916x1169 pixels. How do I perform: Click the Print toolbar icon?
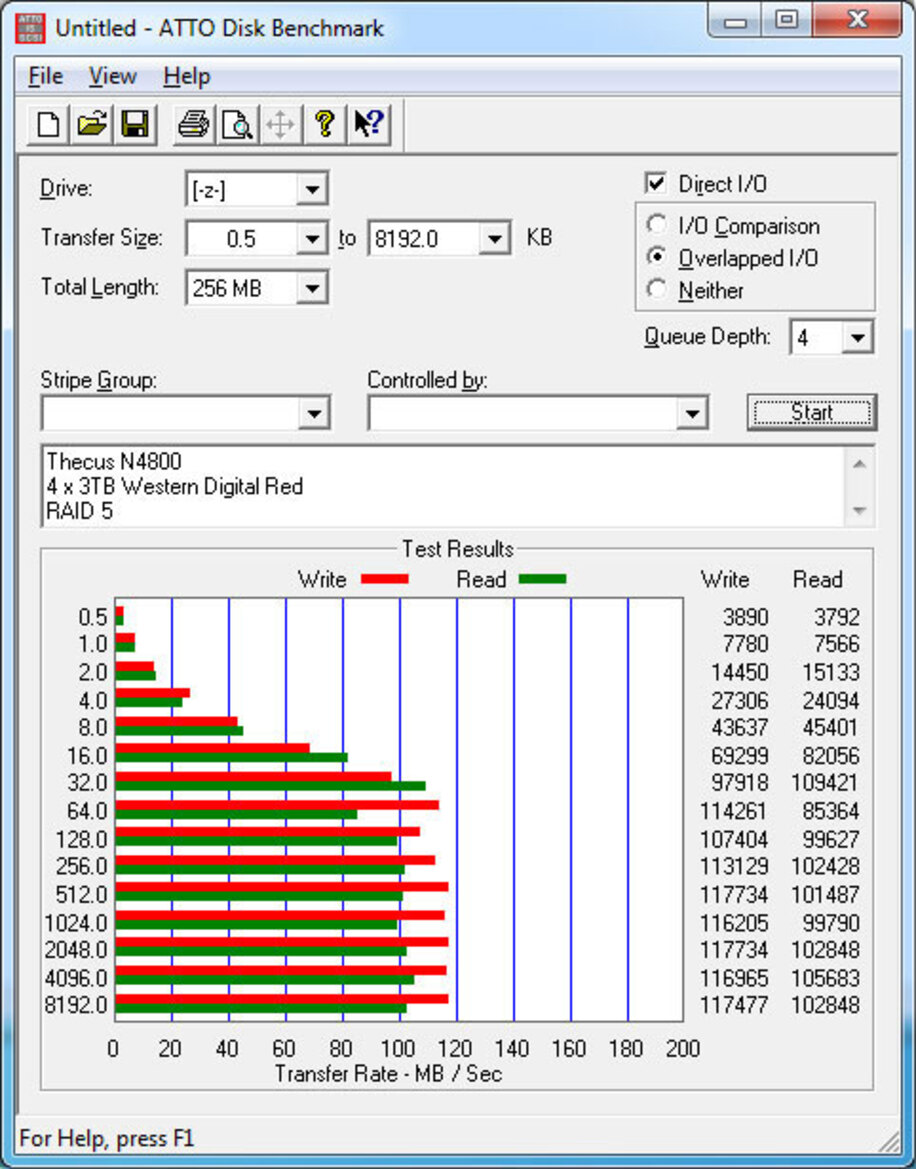[x=194, y=124]
